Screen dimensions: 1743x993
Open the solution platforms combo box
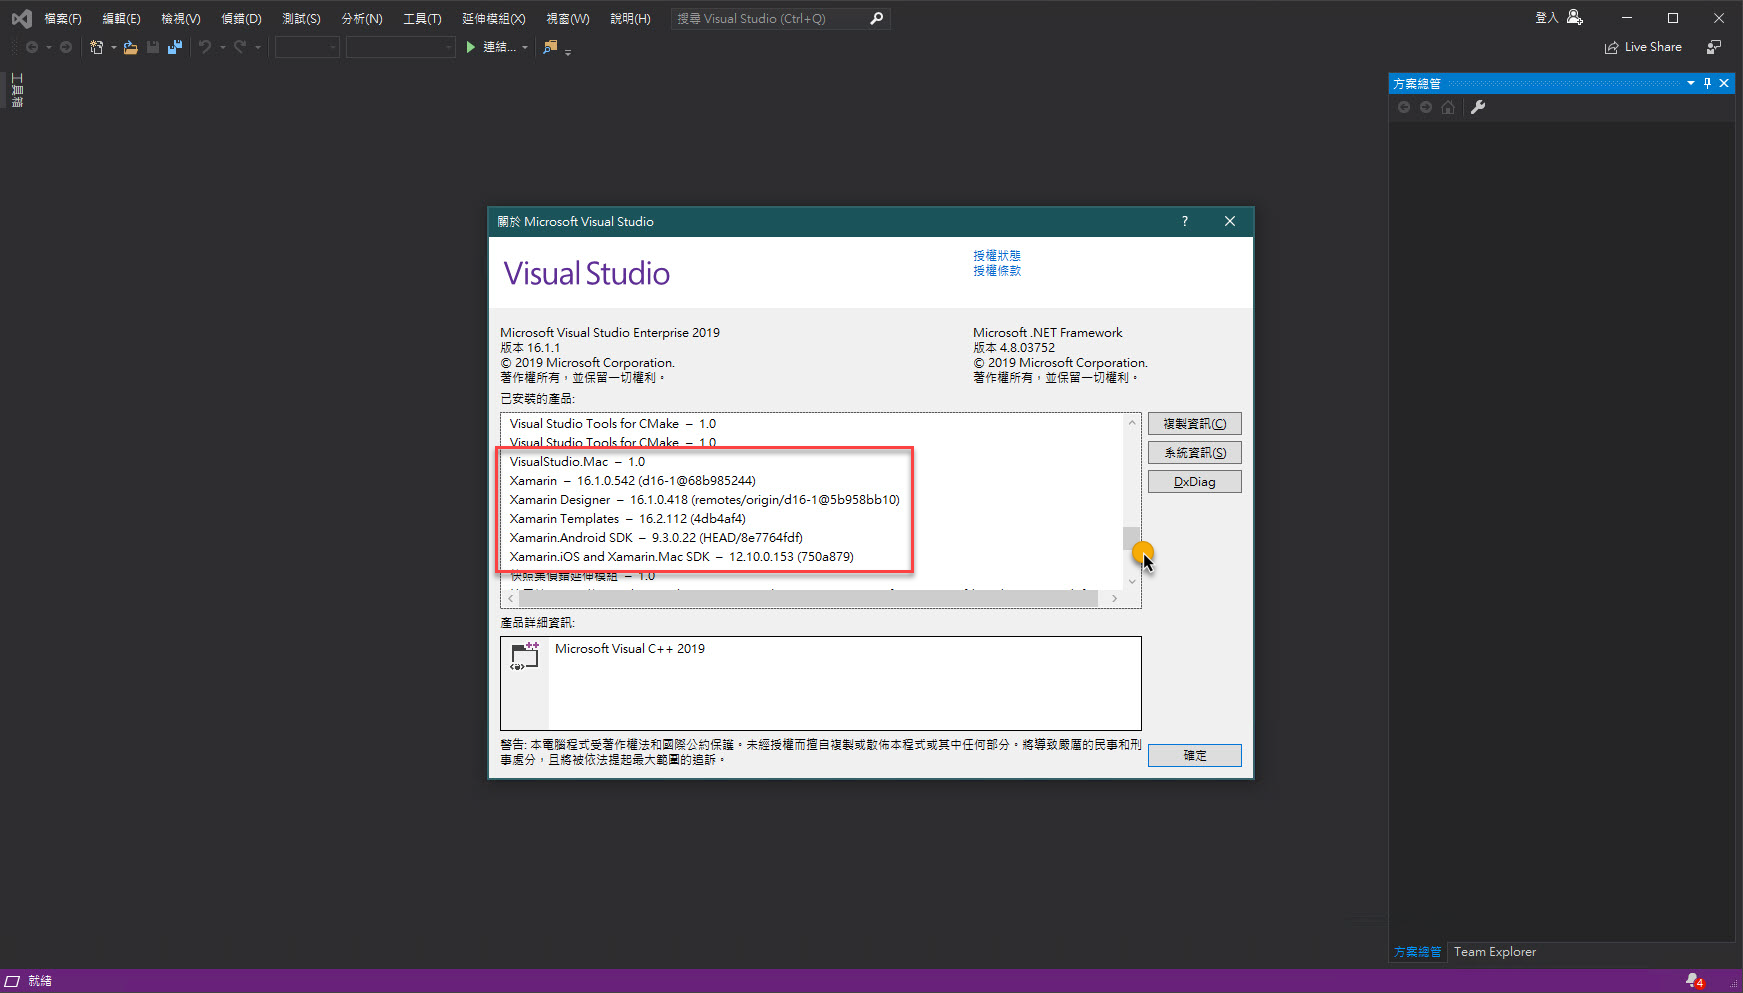coord(401,47)
